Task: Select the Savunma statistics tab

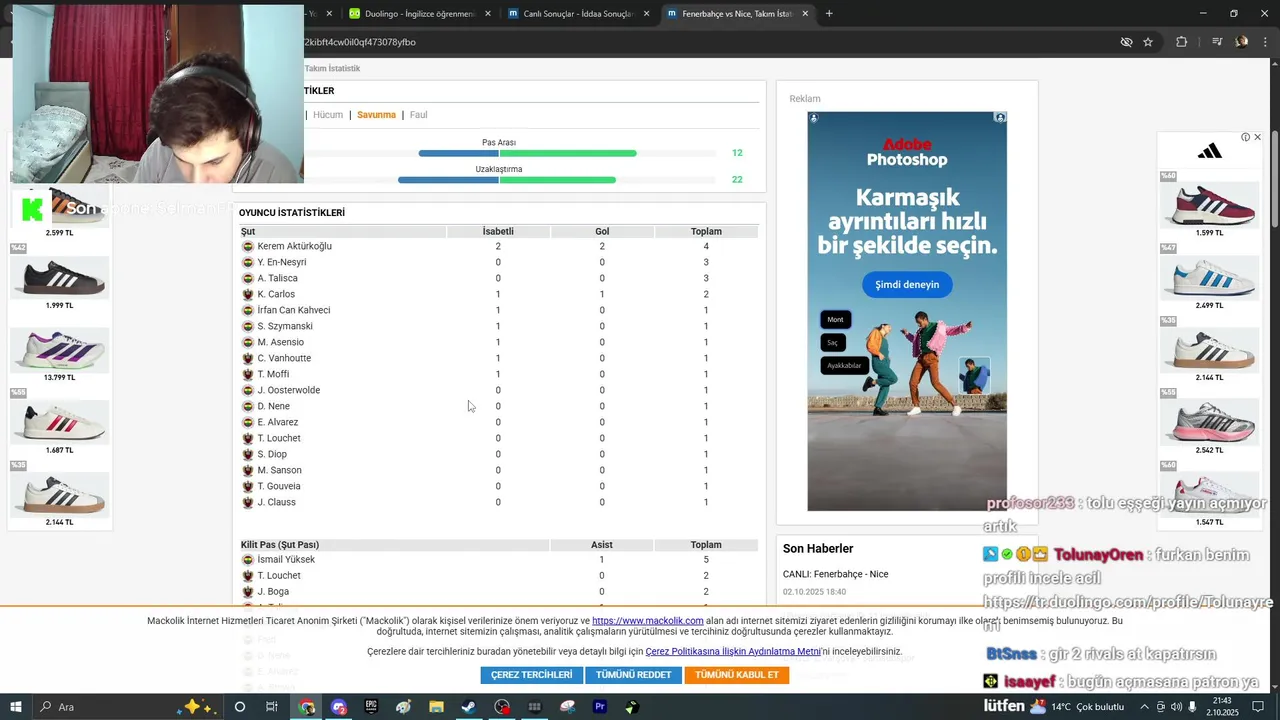Action: (x=376, y=115)
